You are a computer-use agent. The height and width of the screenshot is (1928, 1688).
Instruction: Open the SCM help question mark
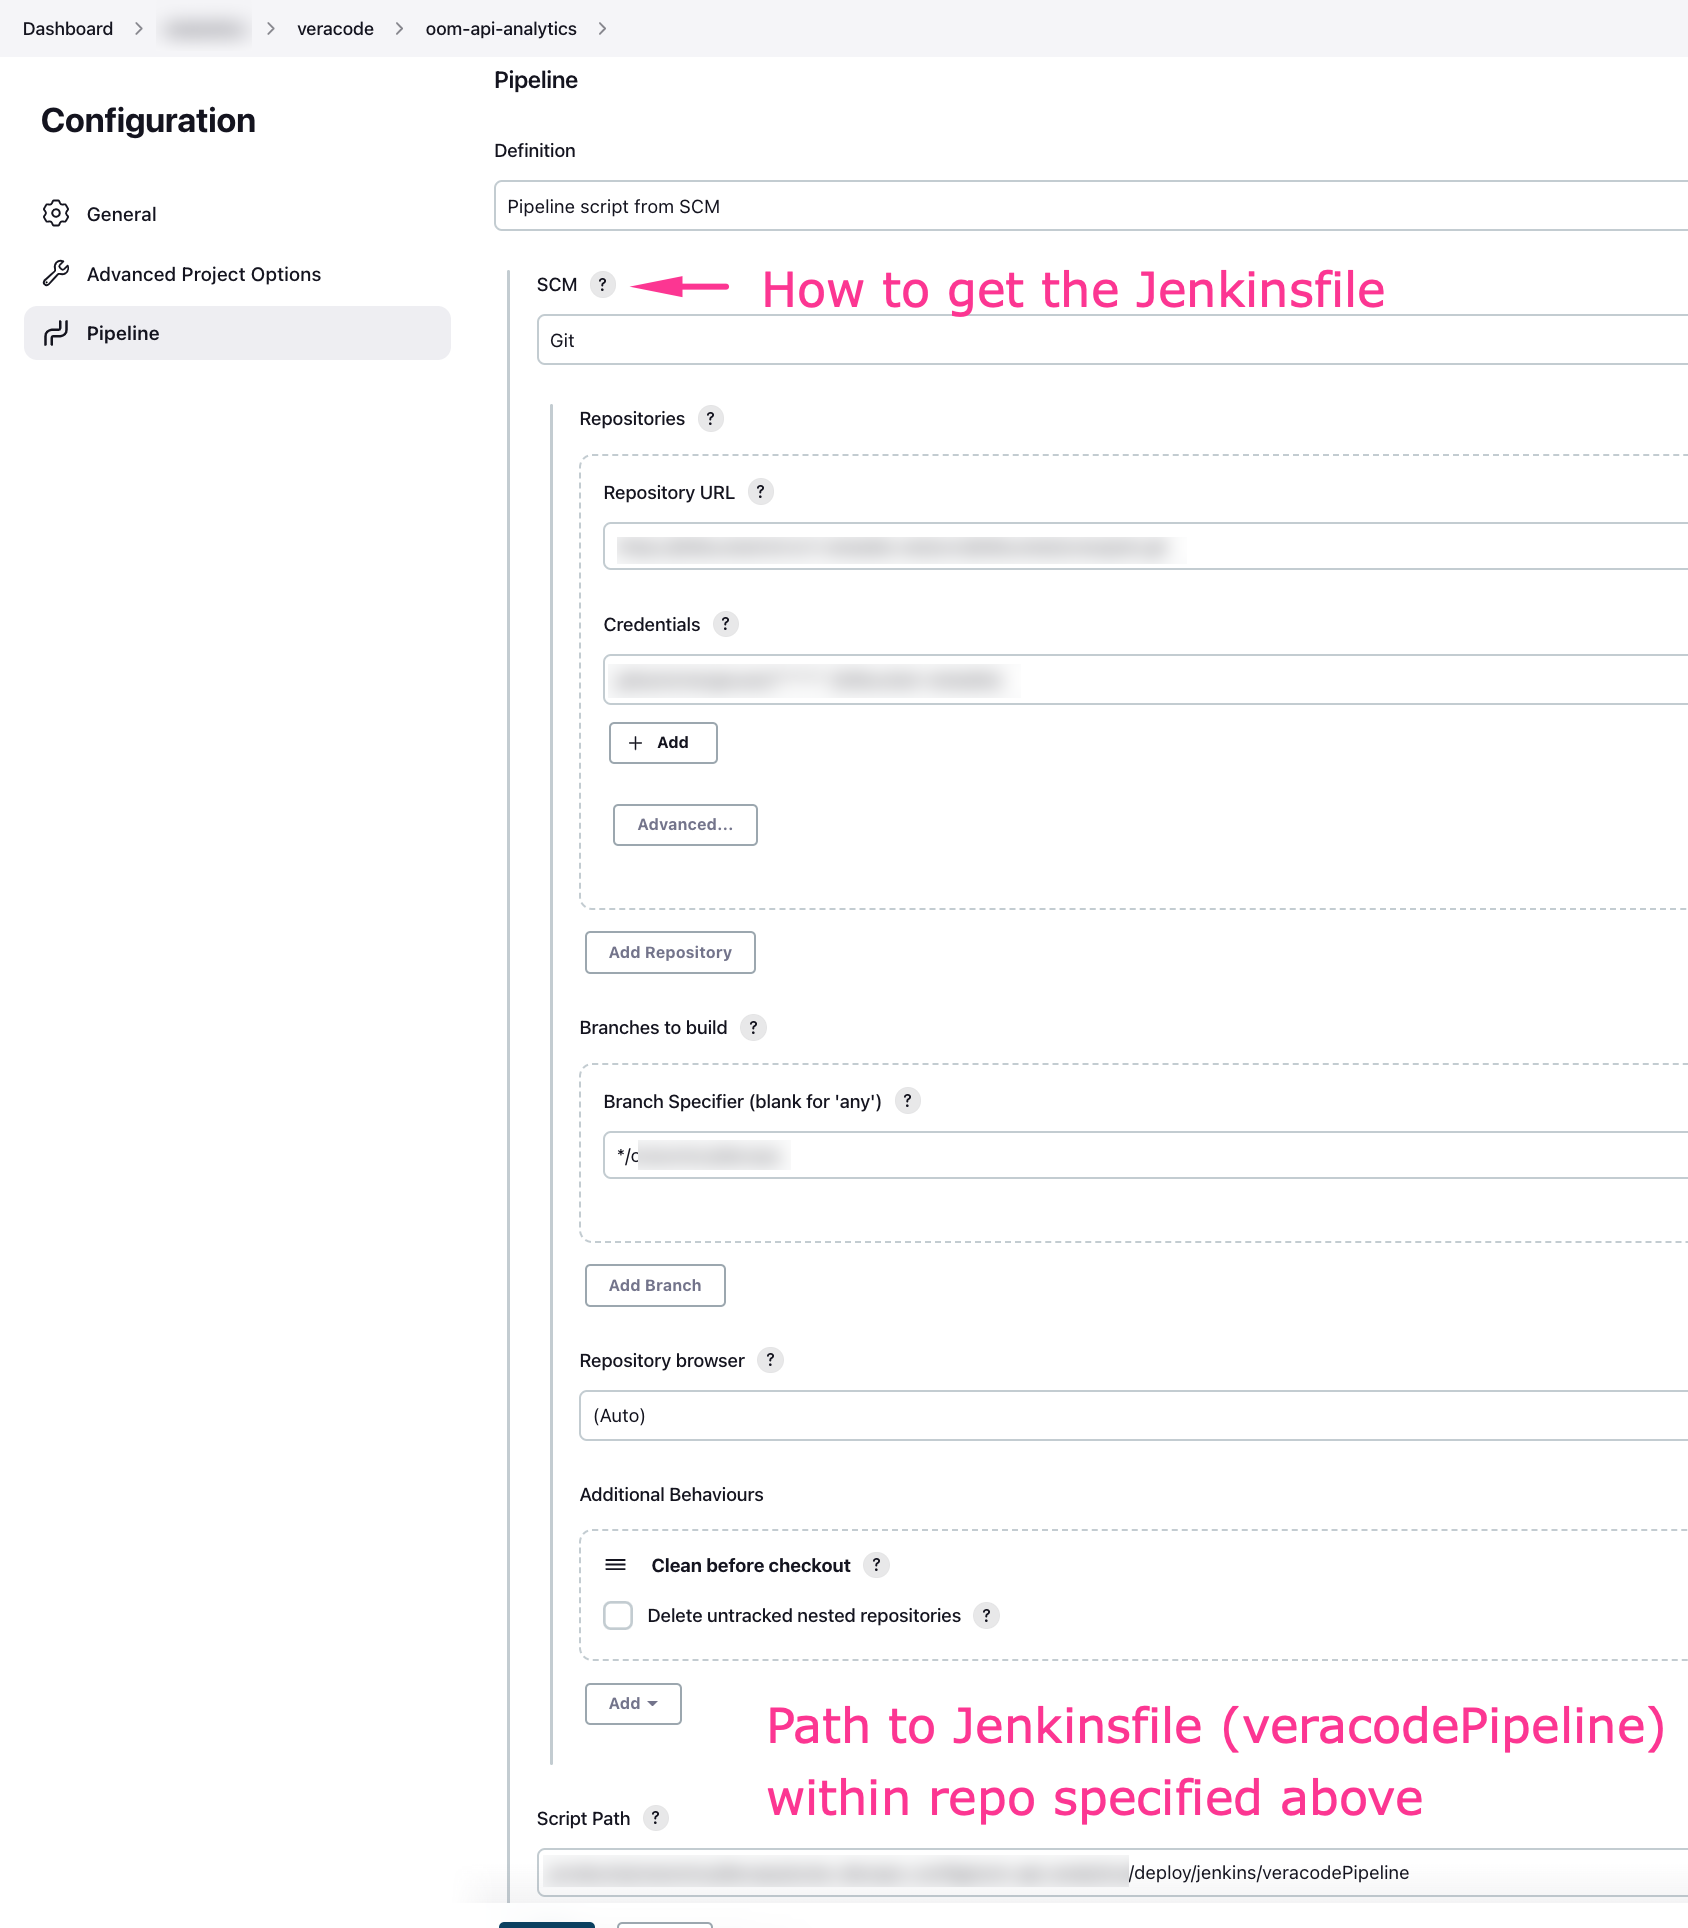click(603, 285)
